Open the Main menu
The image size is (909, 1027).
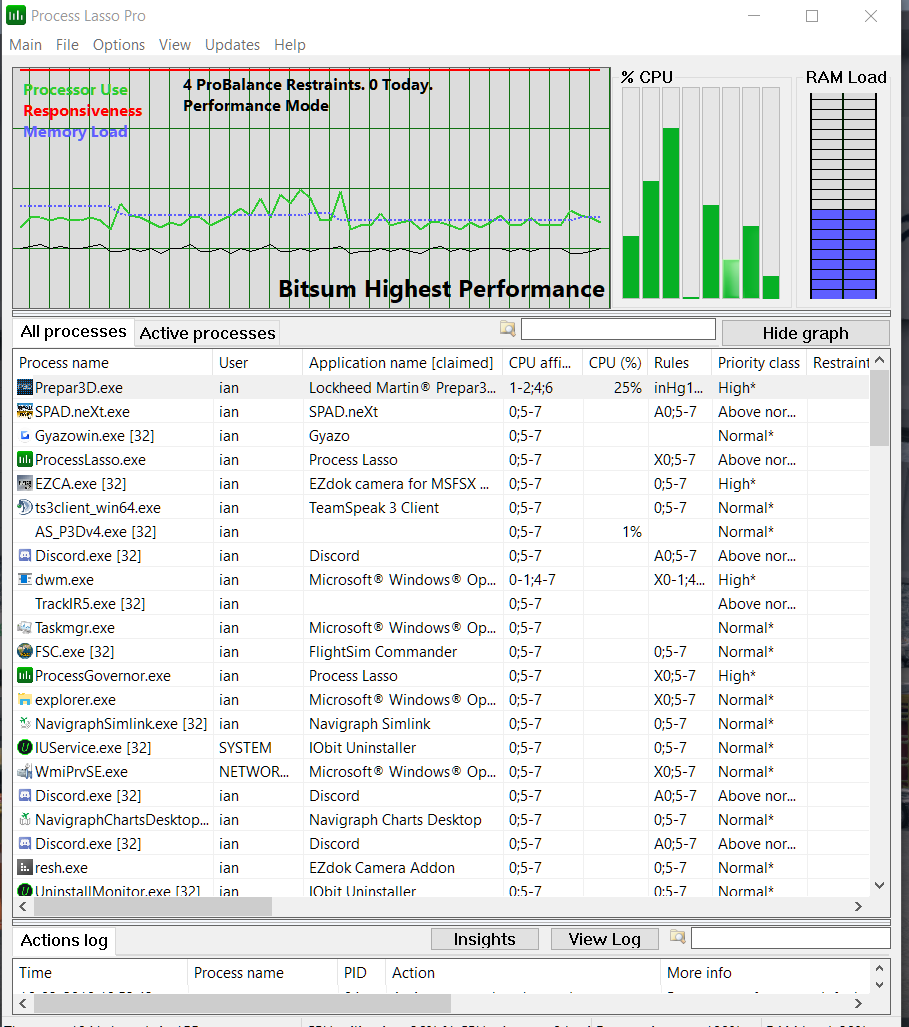pos(26,45)
